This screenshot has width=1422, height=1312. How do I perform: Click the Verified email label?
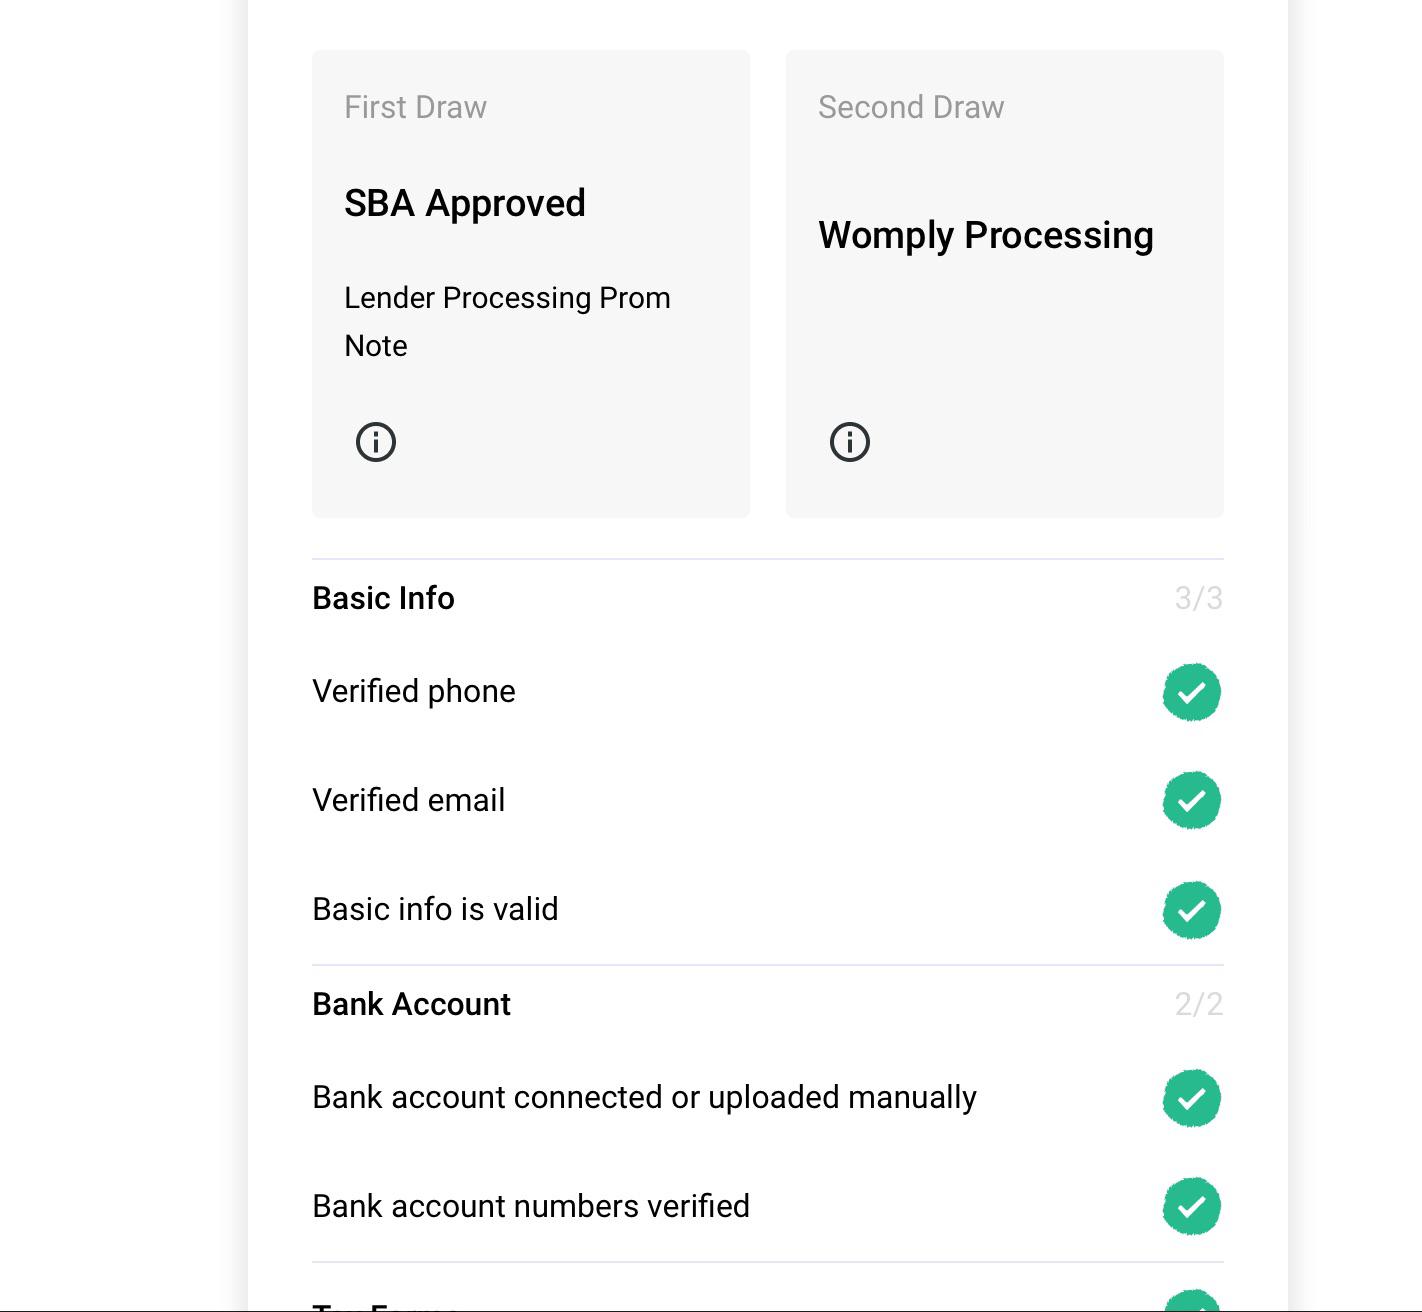409,800
